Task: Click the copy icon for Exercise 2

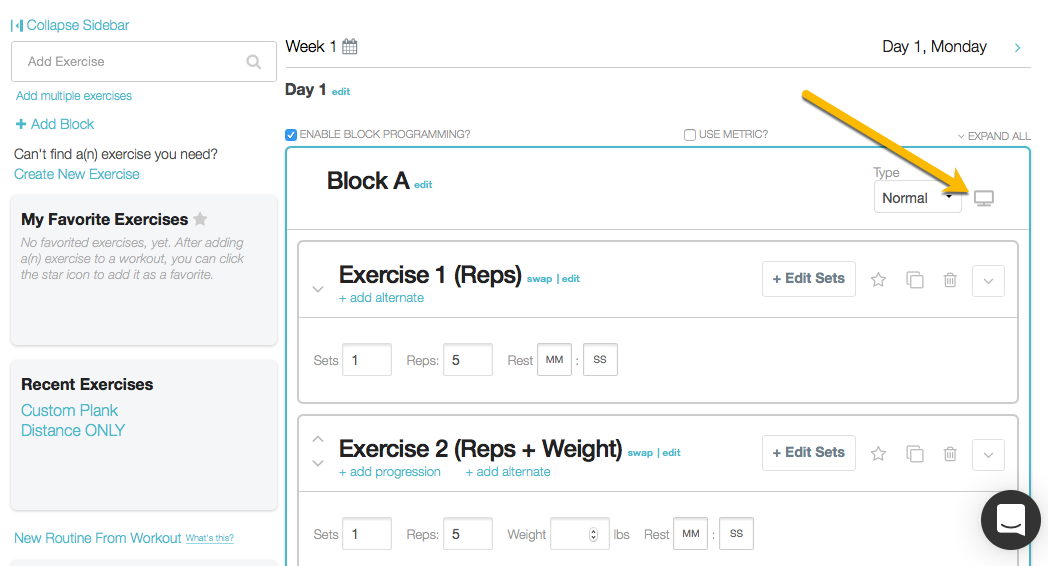Action: point(915,454)
